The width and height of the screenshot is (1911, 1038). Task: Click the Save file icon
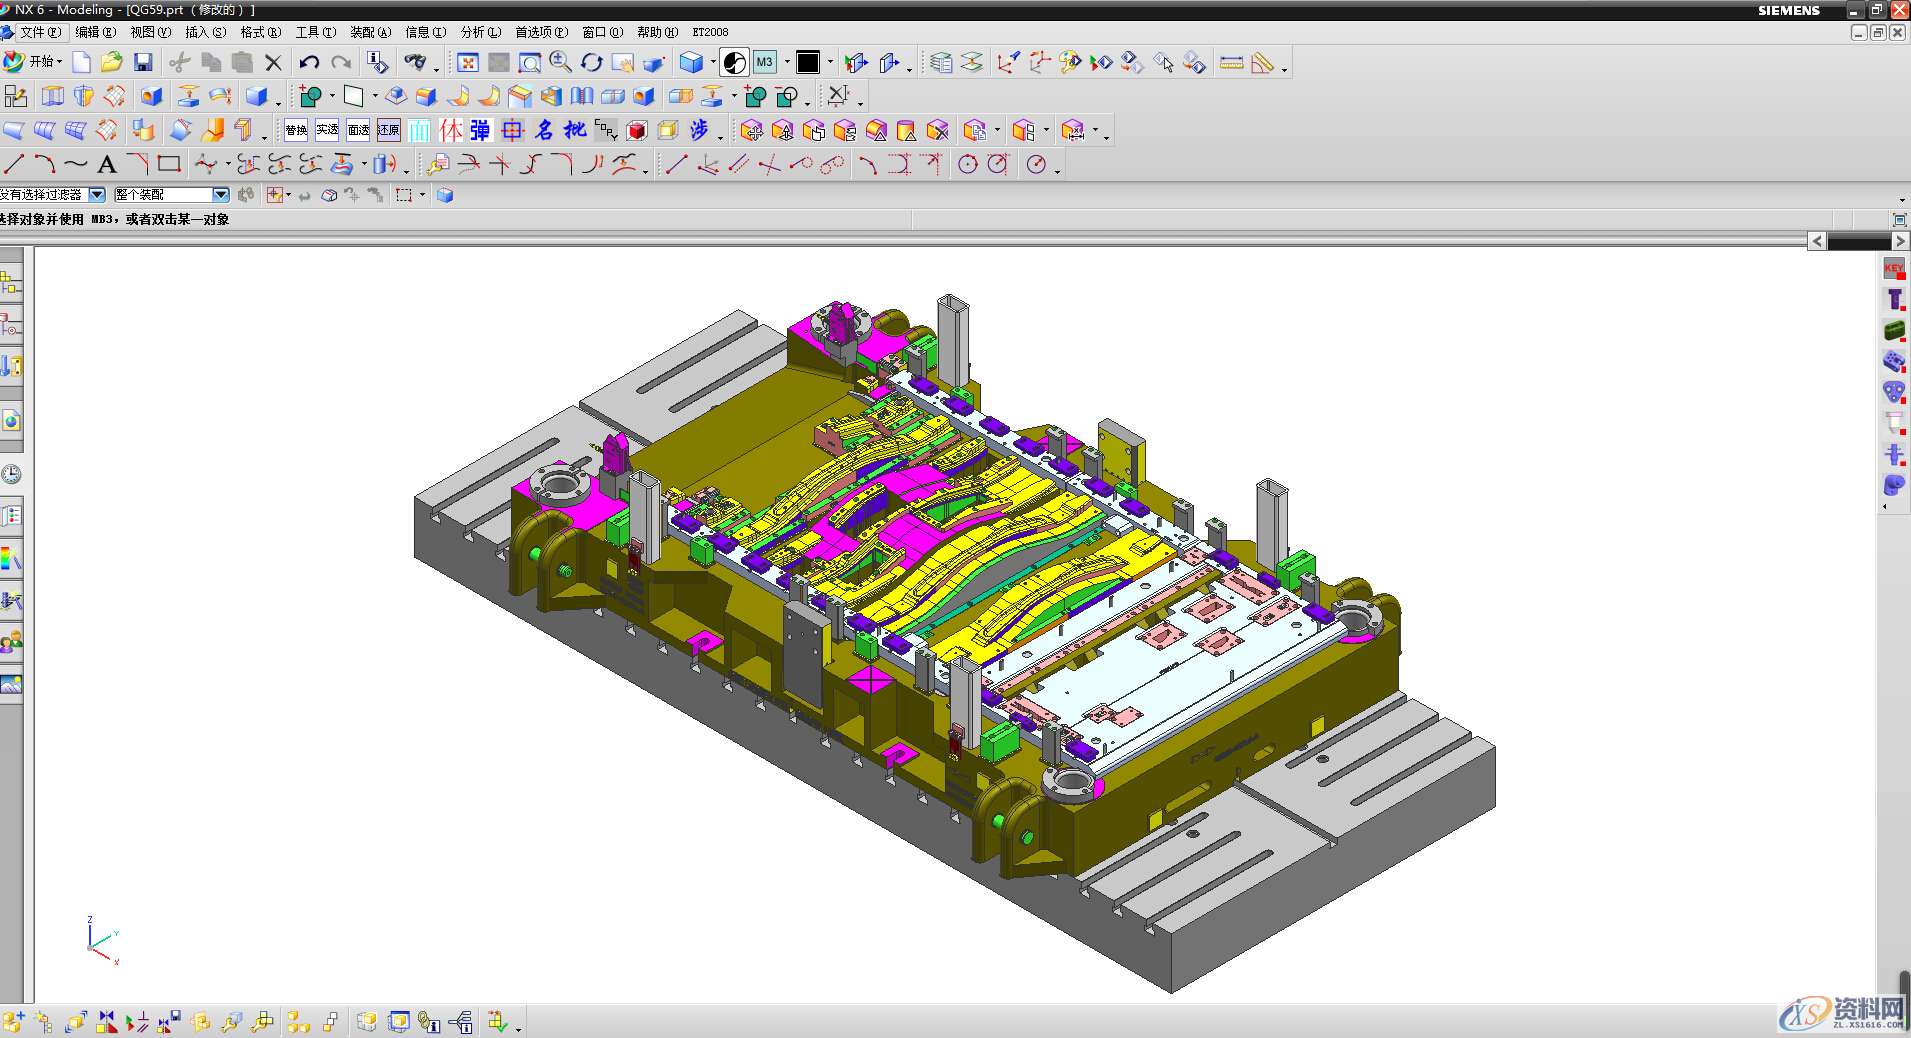(x=143, y=63)
